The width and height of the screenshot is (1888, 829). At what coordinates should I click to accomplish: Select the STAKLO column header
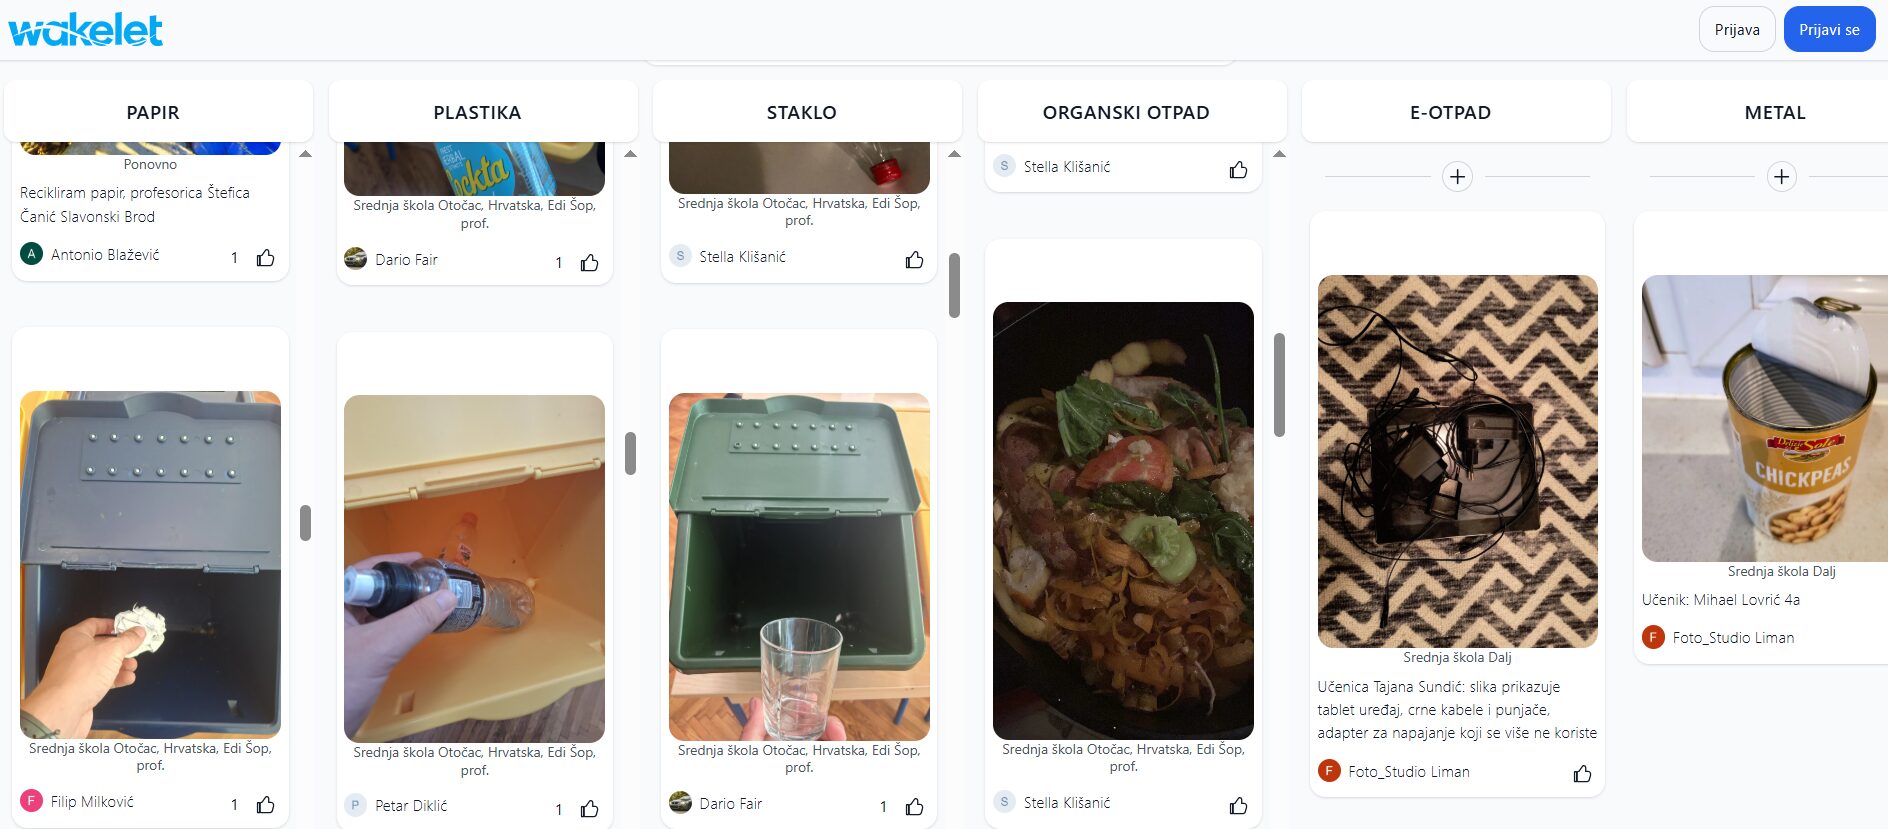pyautogui.click(x=801, y=113)
